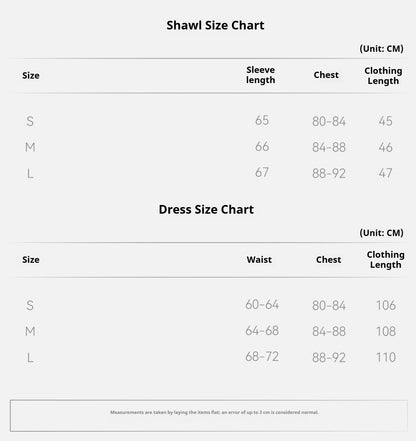Click dress clothing length value 108
416x441 pixels.
(386, 331)
